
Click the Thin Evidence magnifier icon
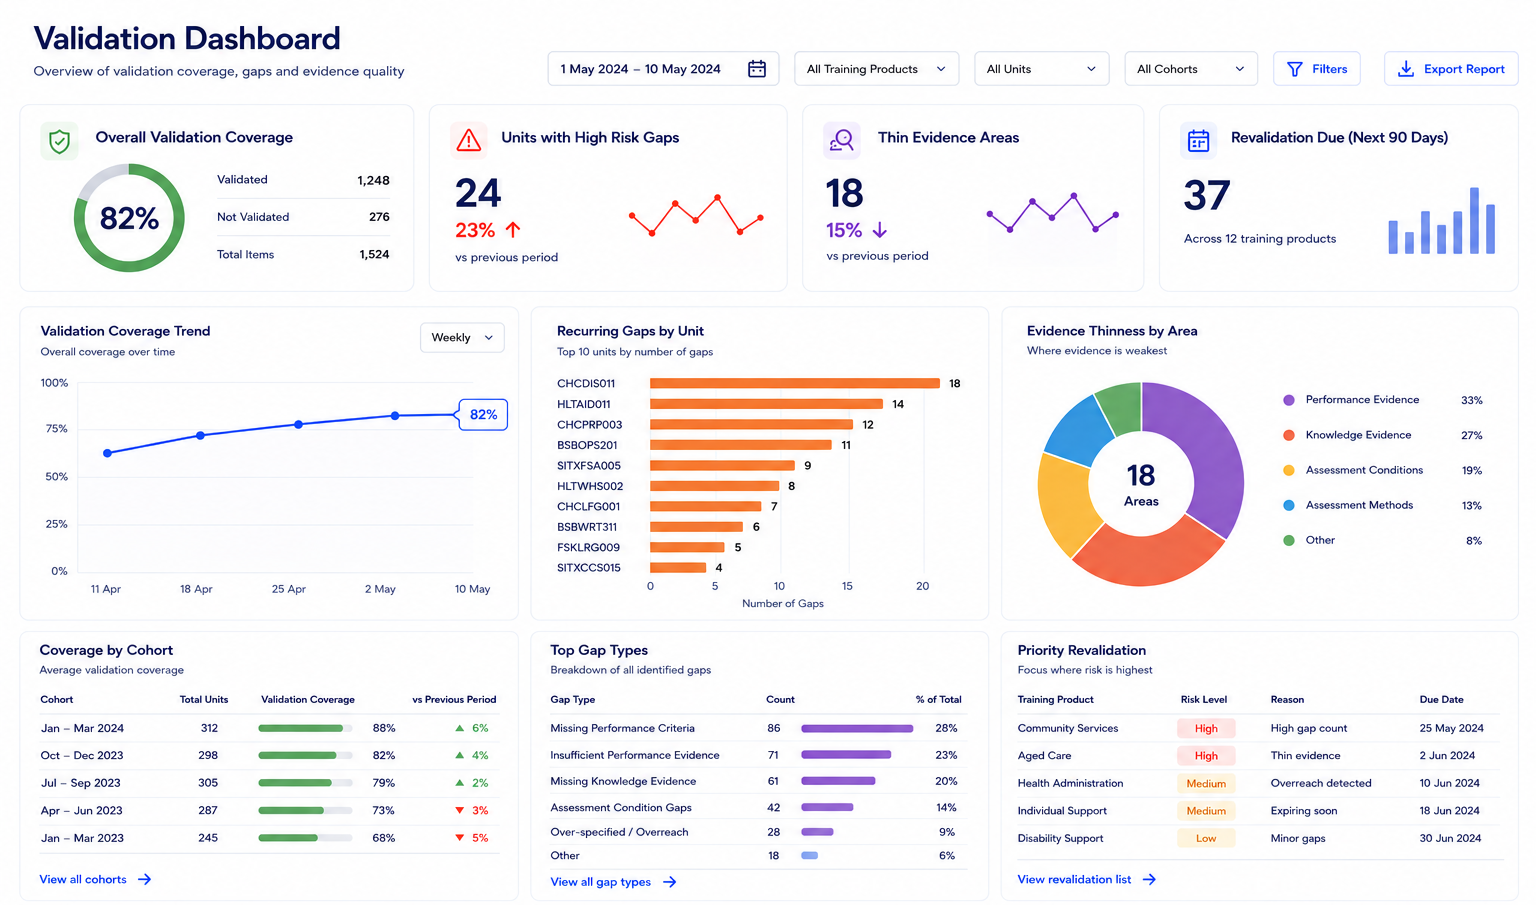pyautogui.click(x=842, y=140)
